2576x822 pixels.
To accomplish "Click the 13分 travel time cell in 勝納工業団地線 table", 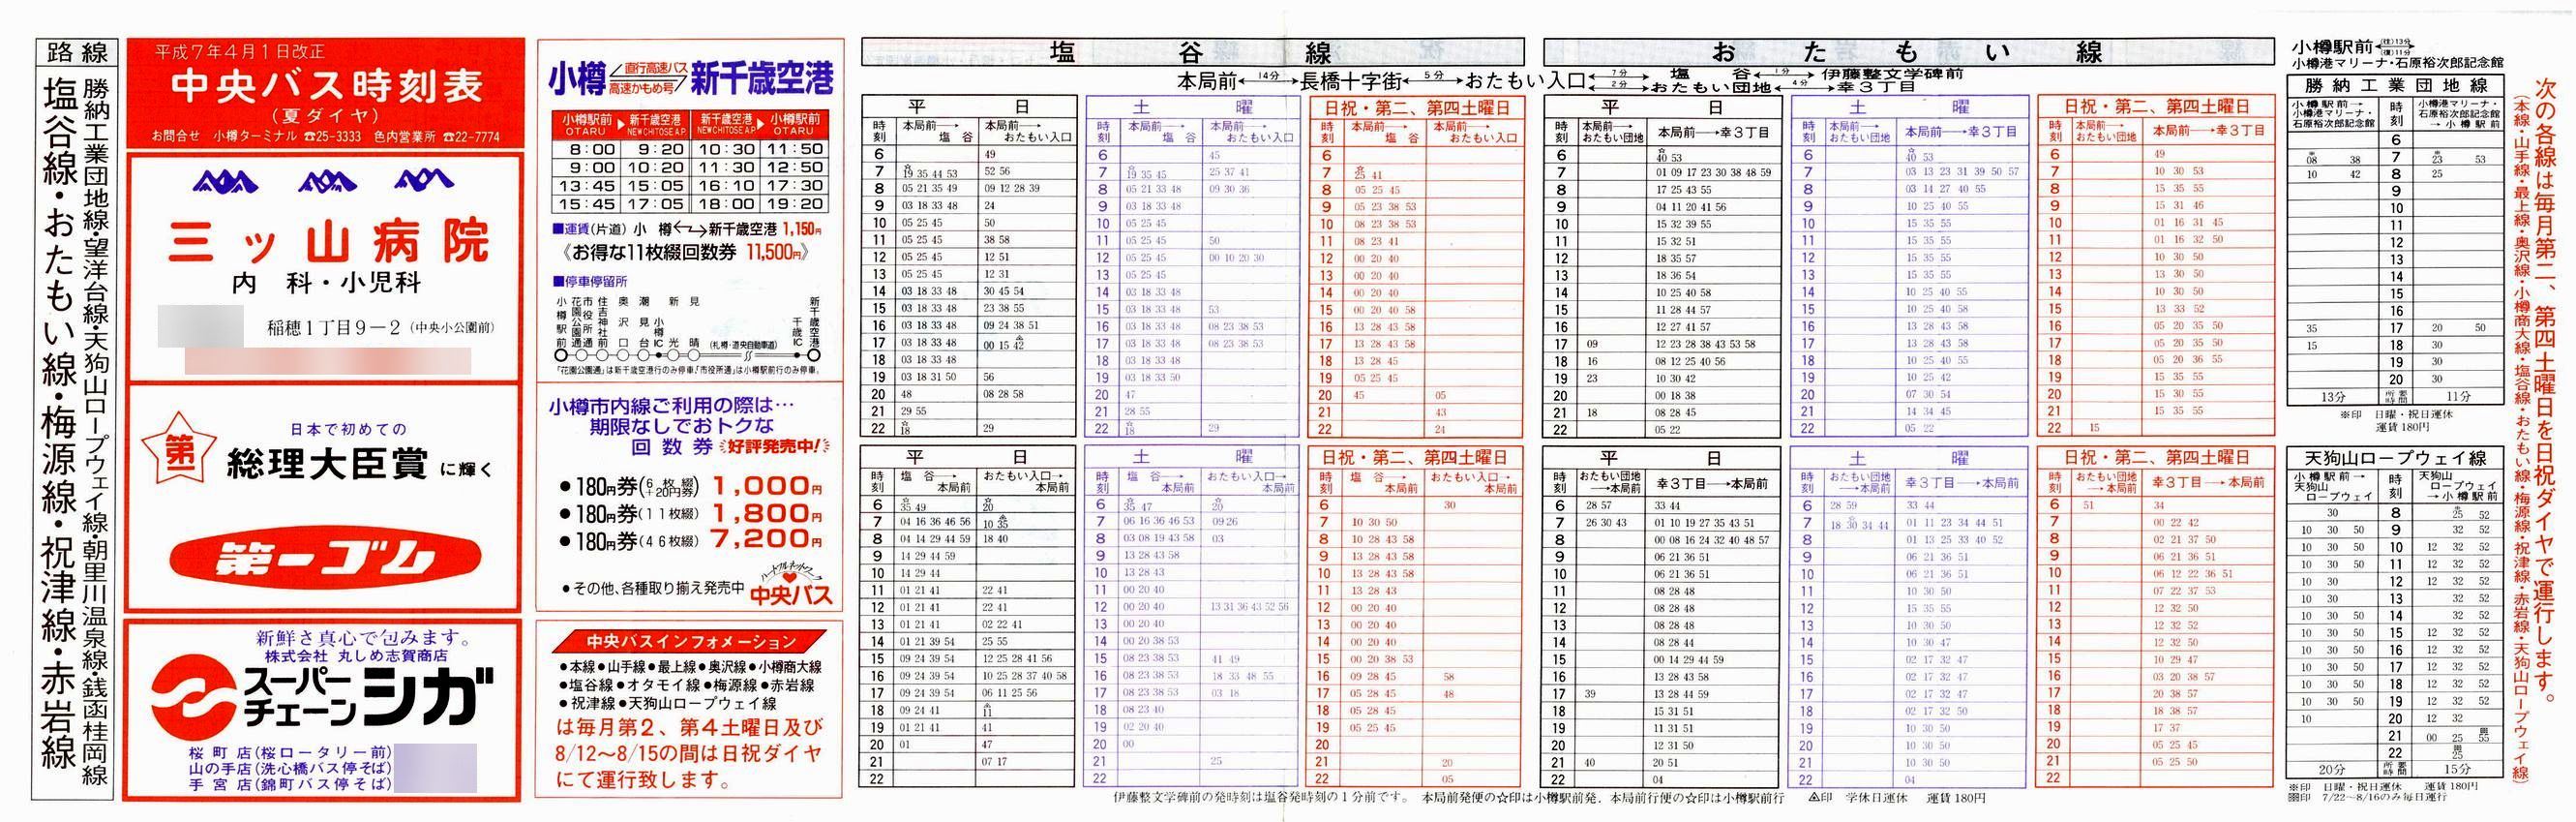I will (x=2333, y=397).
